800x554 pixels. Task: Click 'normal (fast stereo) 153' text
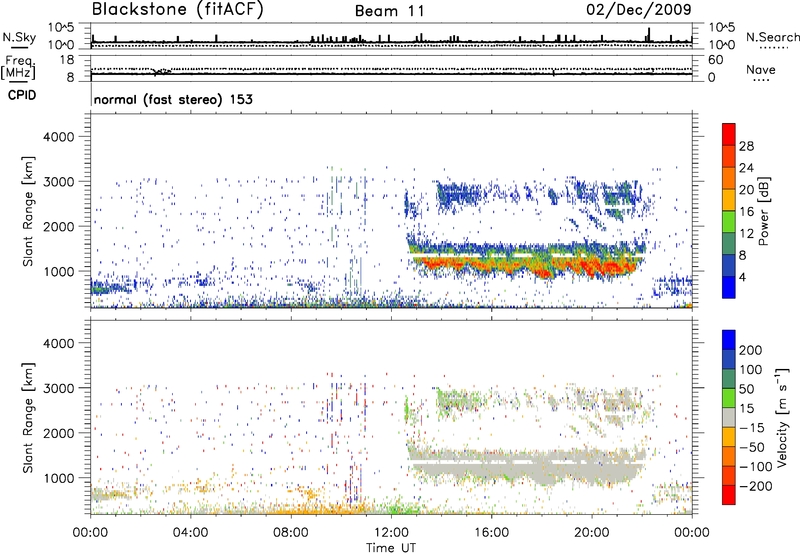coord(173,99)
